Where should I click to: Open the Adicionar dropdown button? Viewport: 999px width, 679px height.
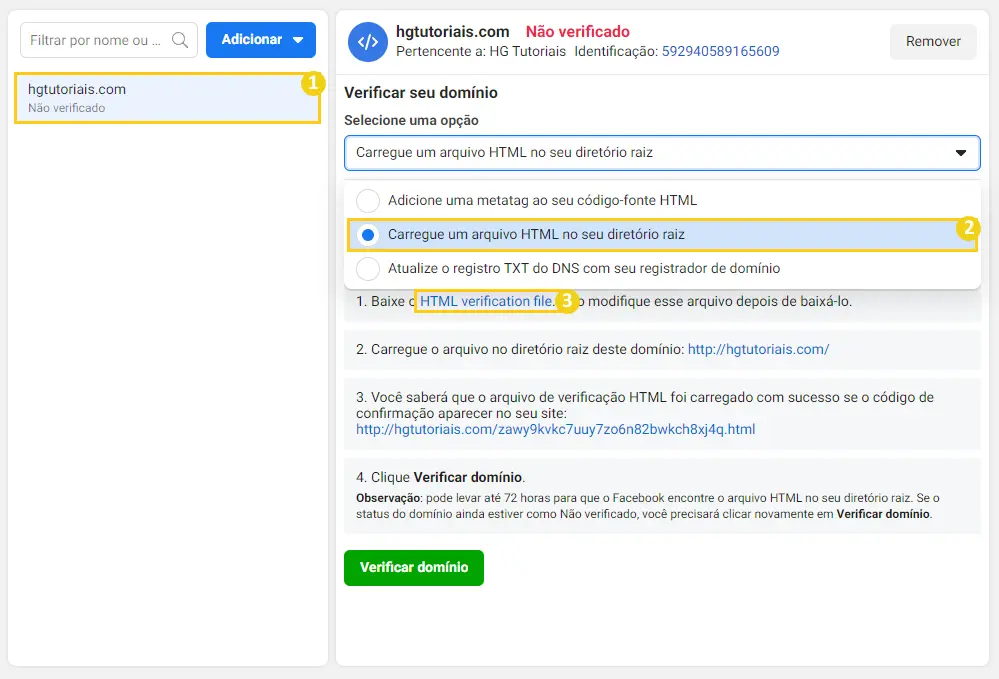click(x=261, y=39)
